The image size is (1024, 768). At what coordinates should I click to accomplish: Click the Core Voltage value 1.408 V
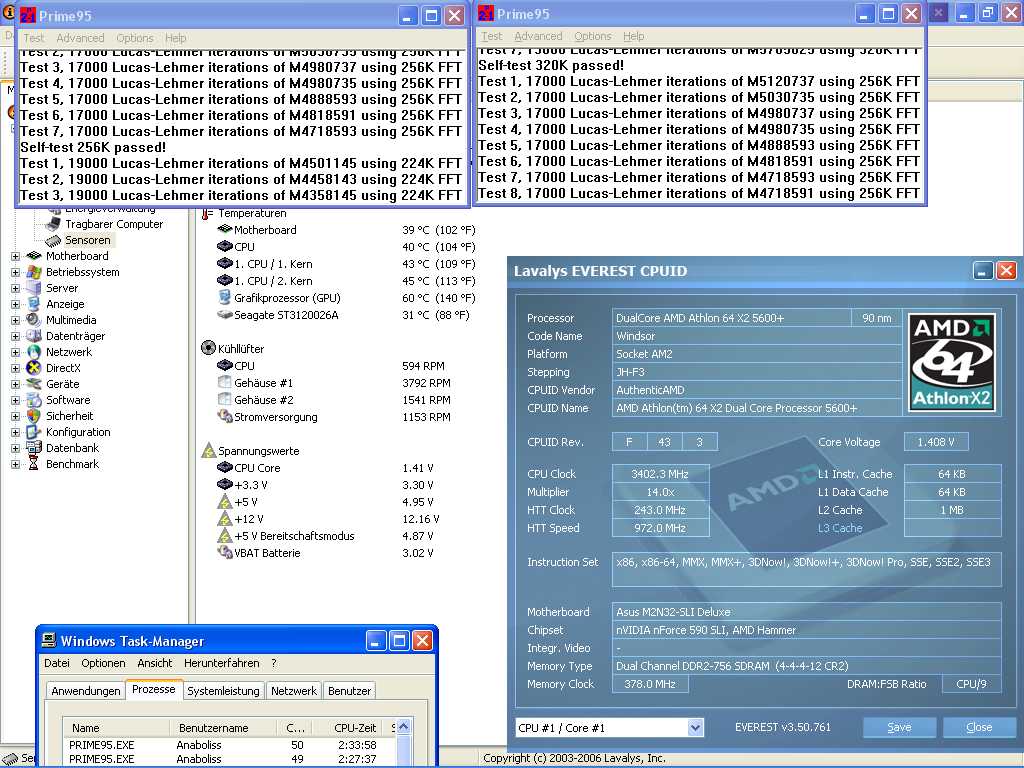point(936,442)
